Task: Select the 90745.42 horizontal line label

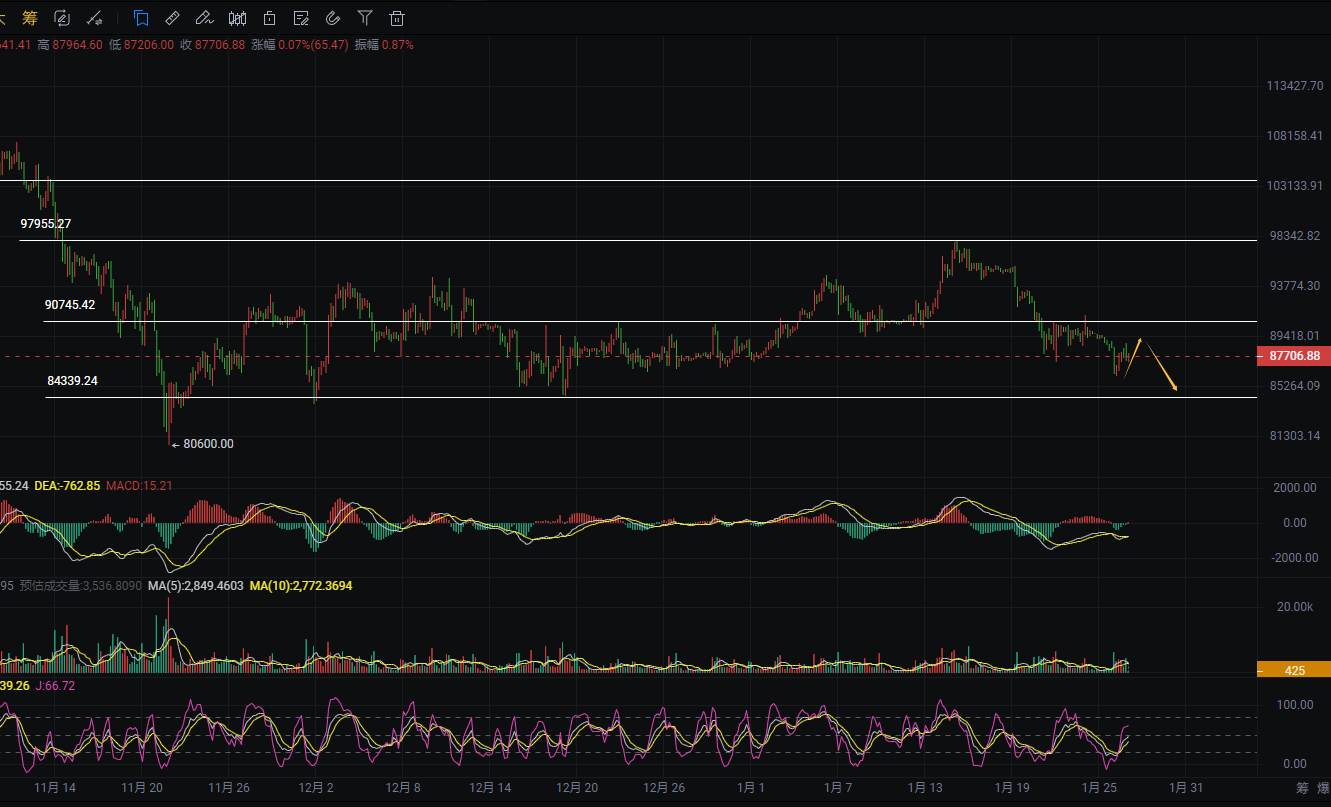Action: click(x=70, y=305)
